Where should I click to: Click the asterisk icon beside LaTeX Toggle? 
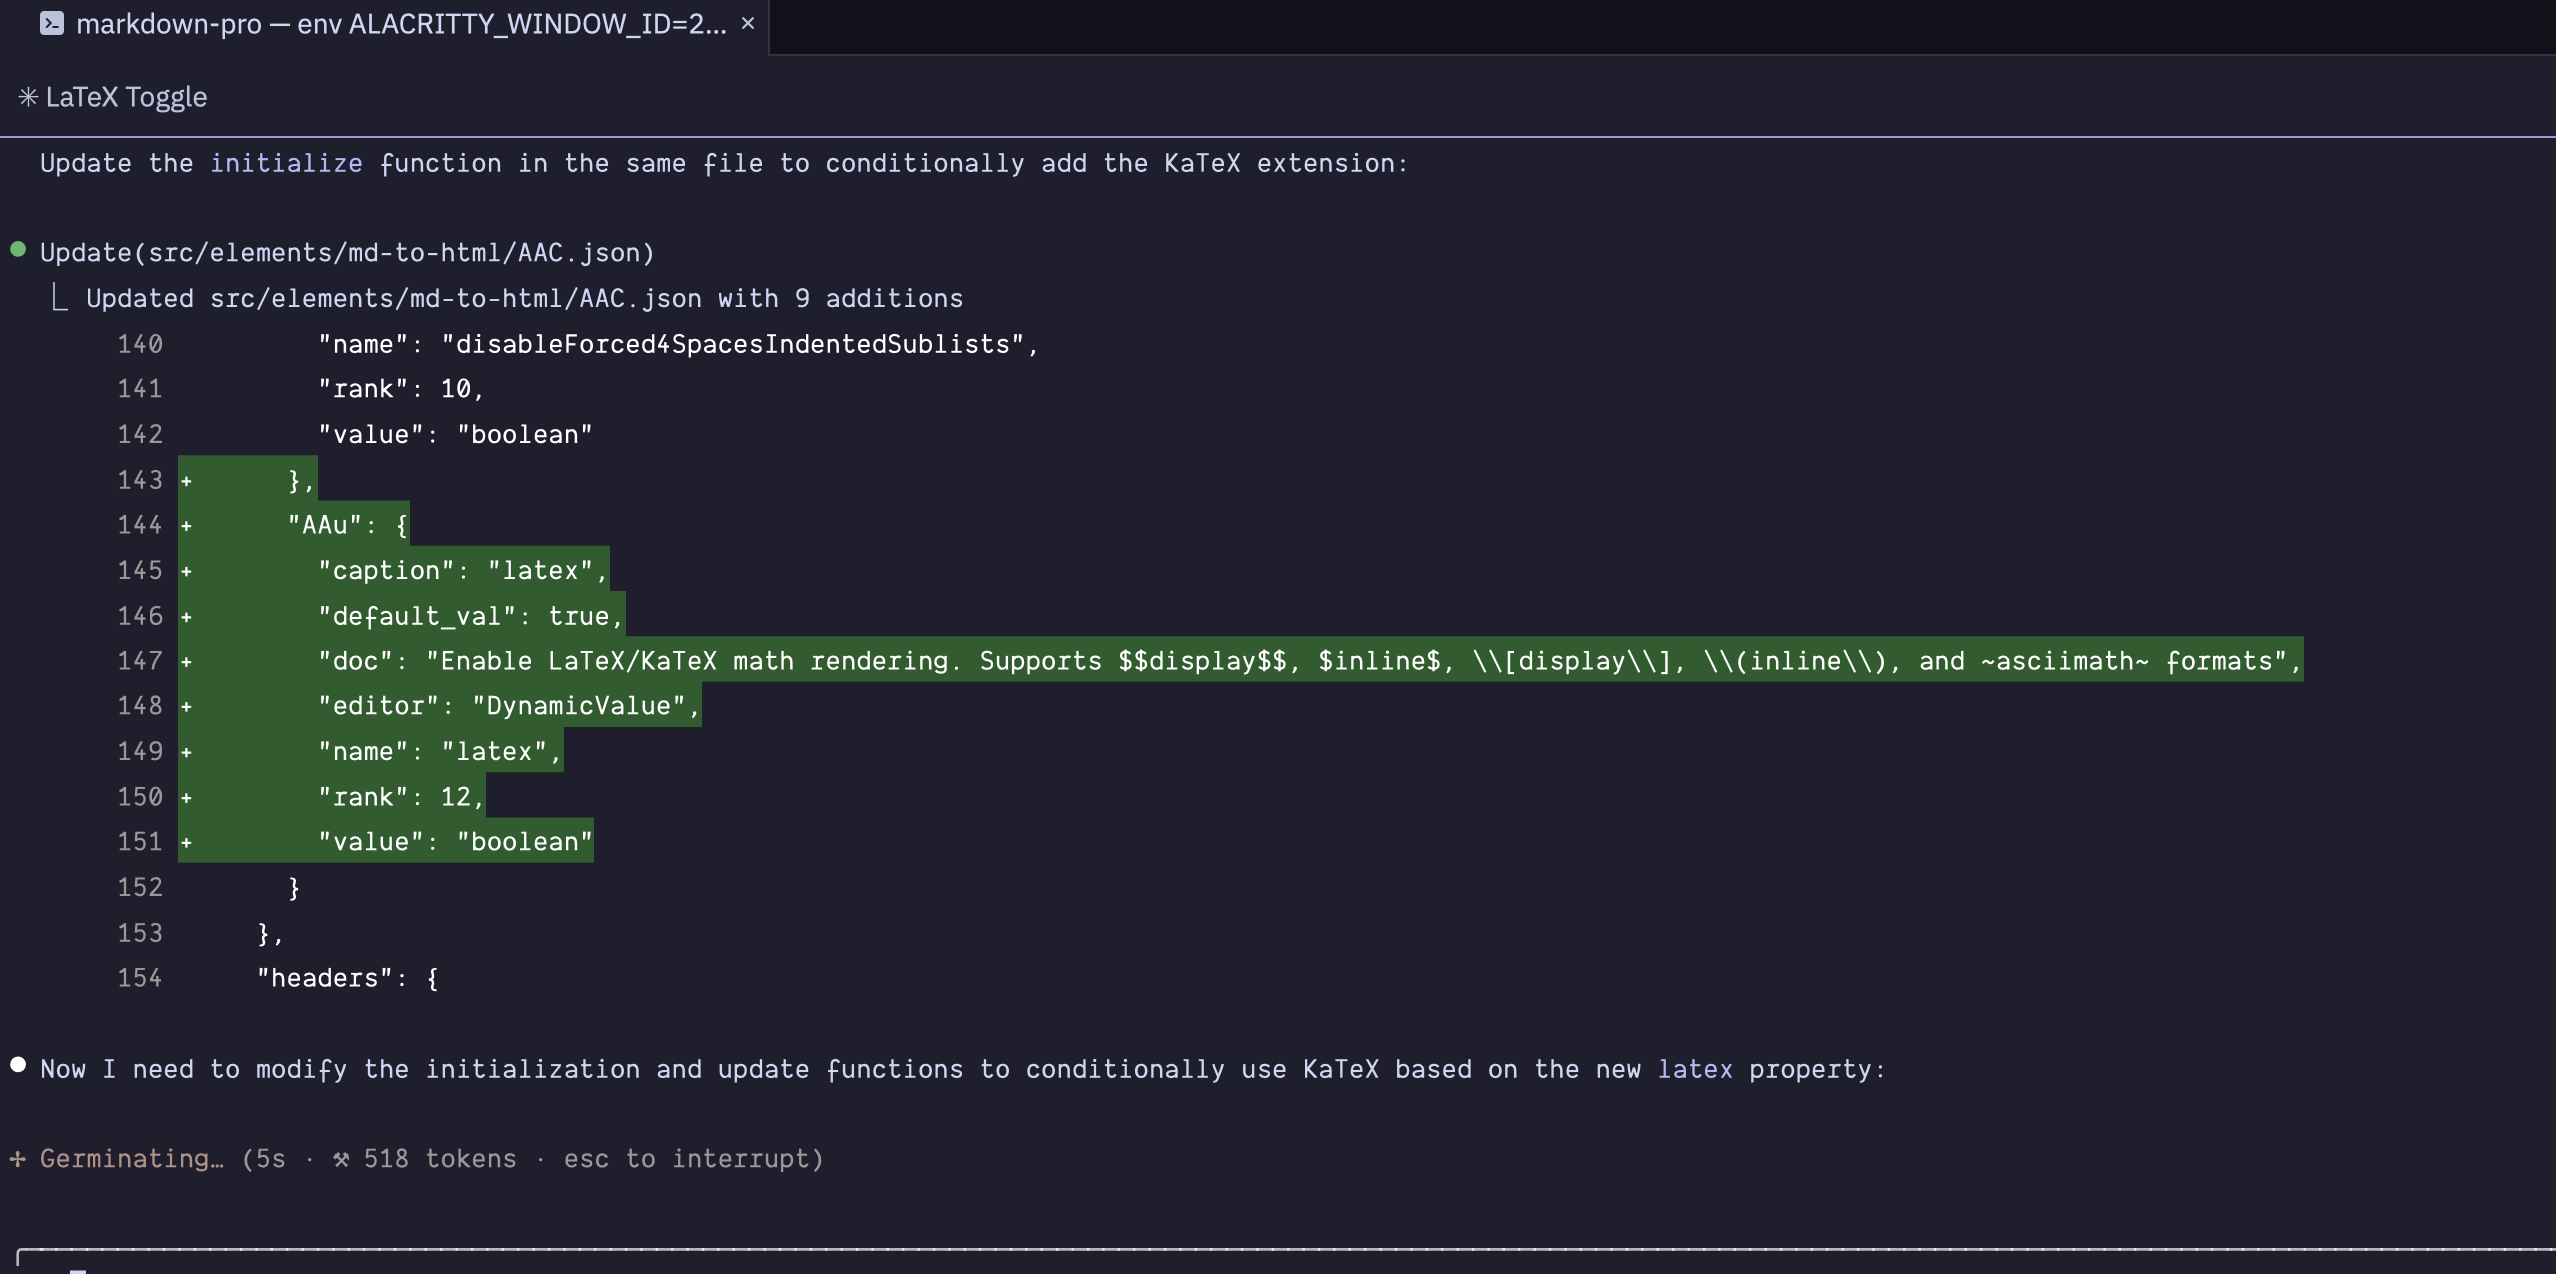[x=28, y=97]
